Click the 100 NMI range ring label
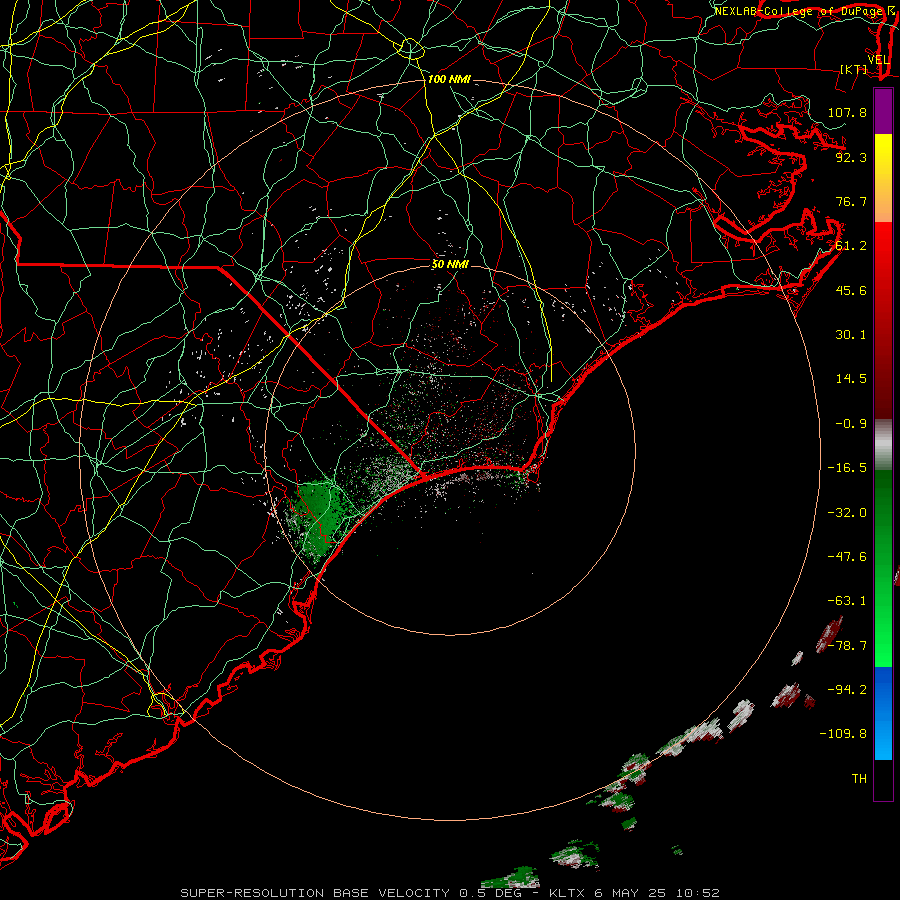900x900 pixels. pos(449,79)
